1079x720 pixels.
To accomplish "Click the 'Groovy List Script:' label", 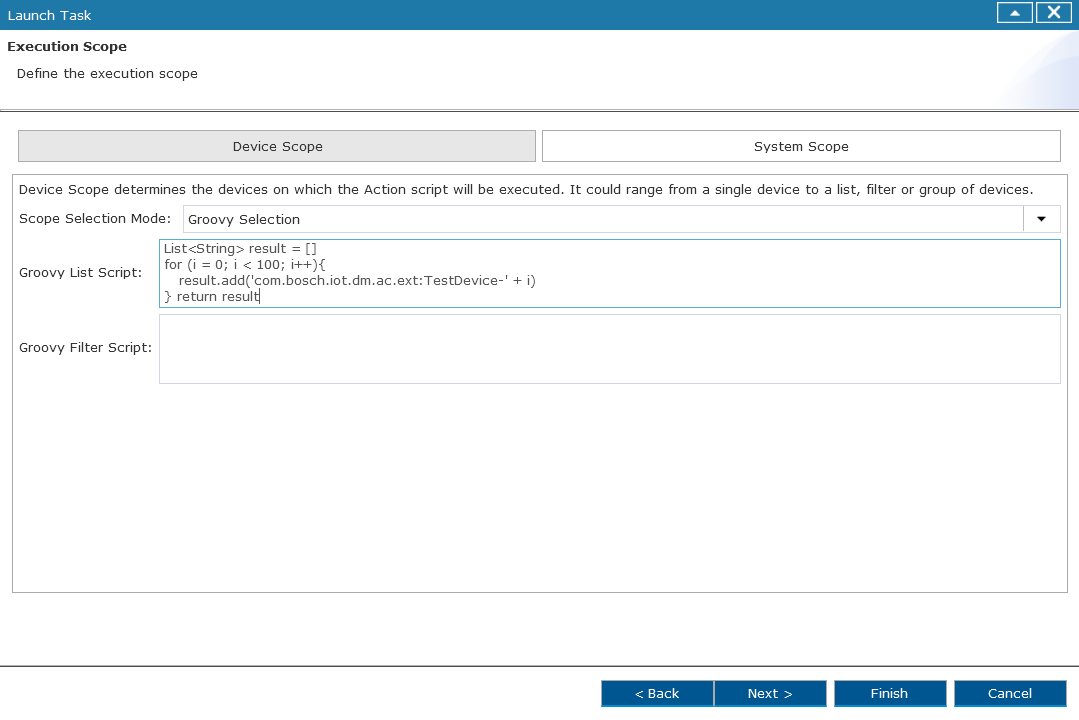I will (x=81, y=273).
